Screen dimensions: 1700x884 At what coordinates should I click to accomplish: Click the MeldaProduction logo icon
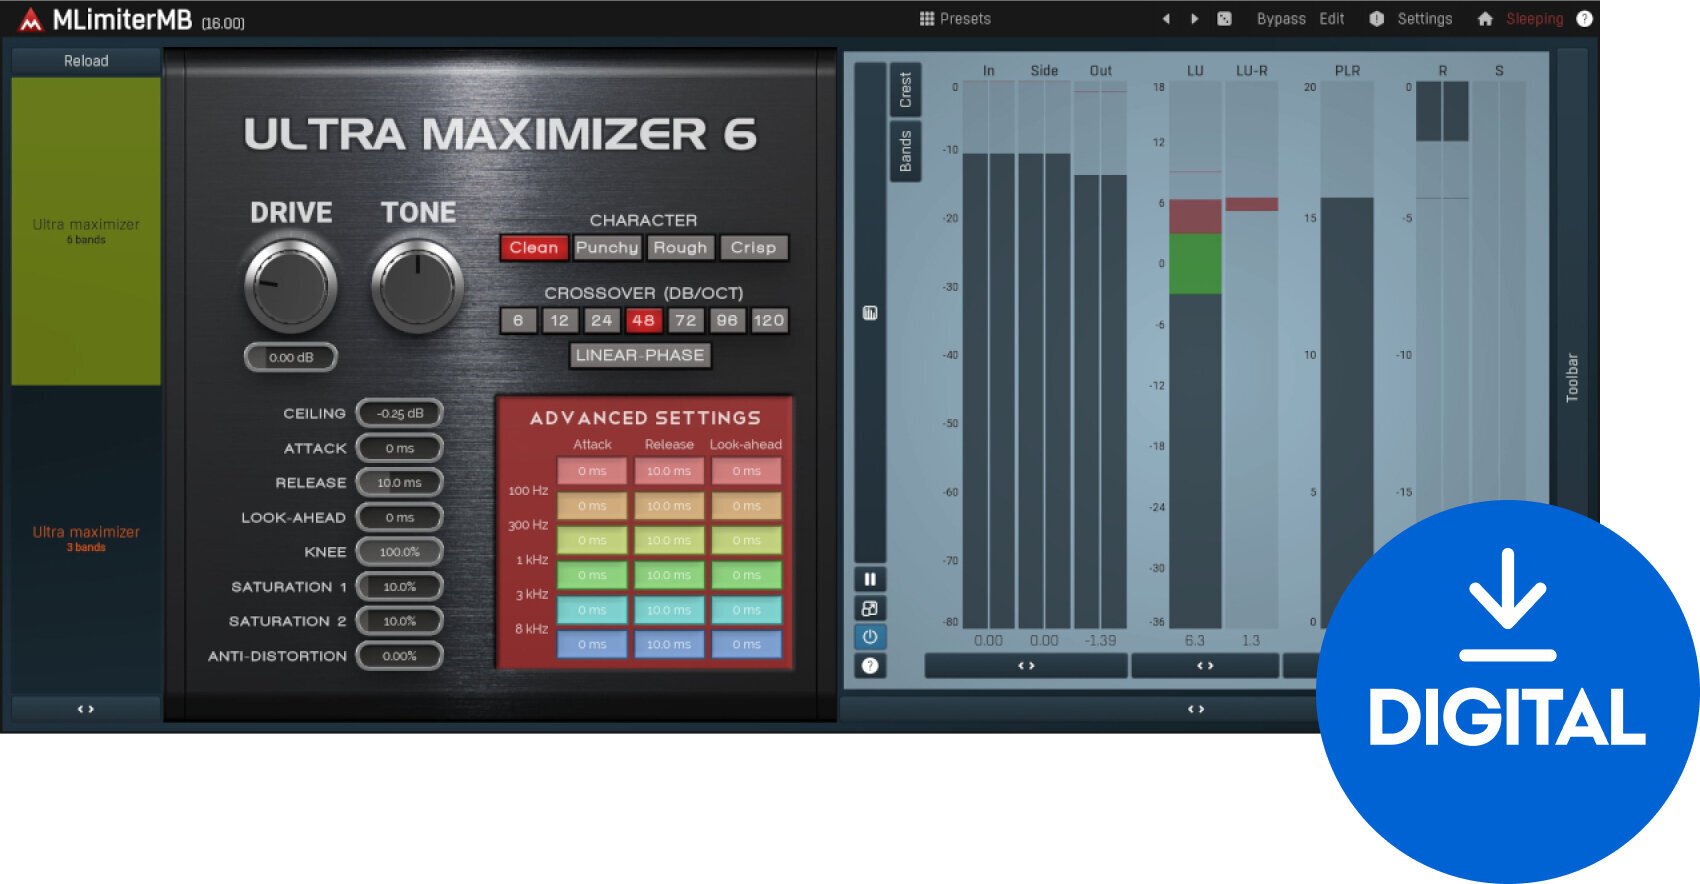[x=30, y=19]
